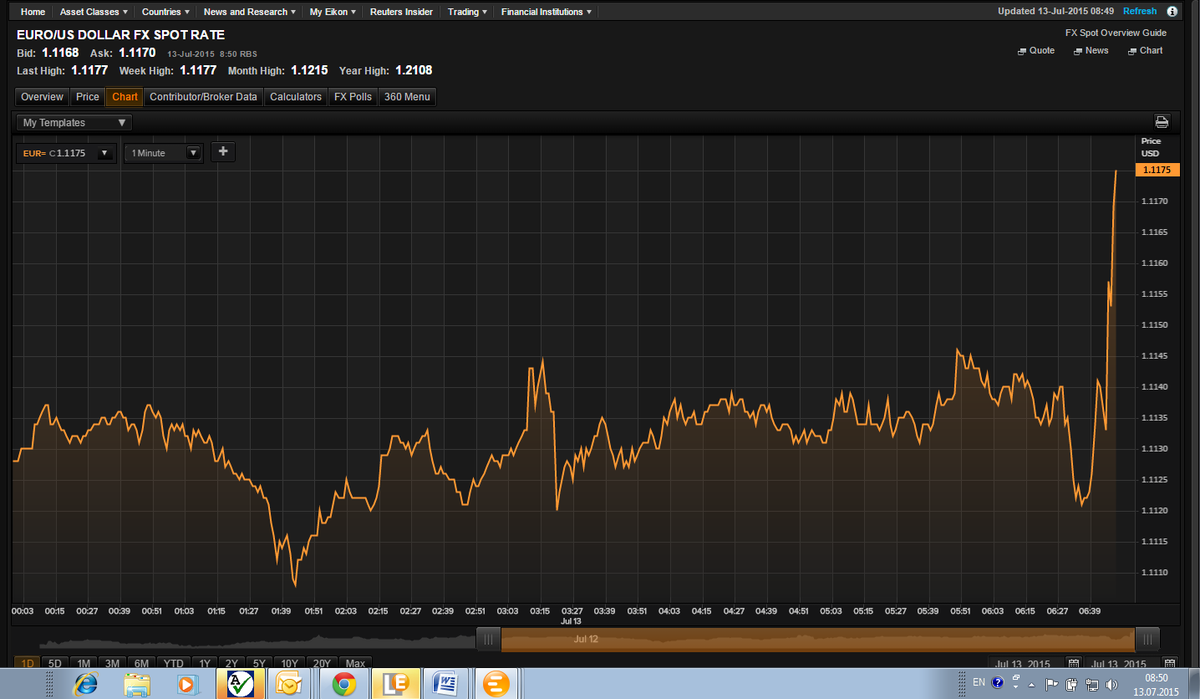Open the 360 Menu tab
The image size is (1200, 699).
(407, 97)
